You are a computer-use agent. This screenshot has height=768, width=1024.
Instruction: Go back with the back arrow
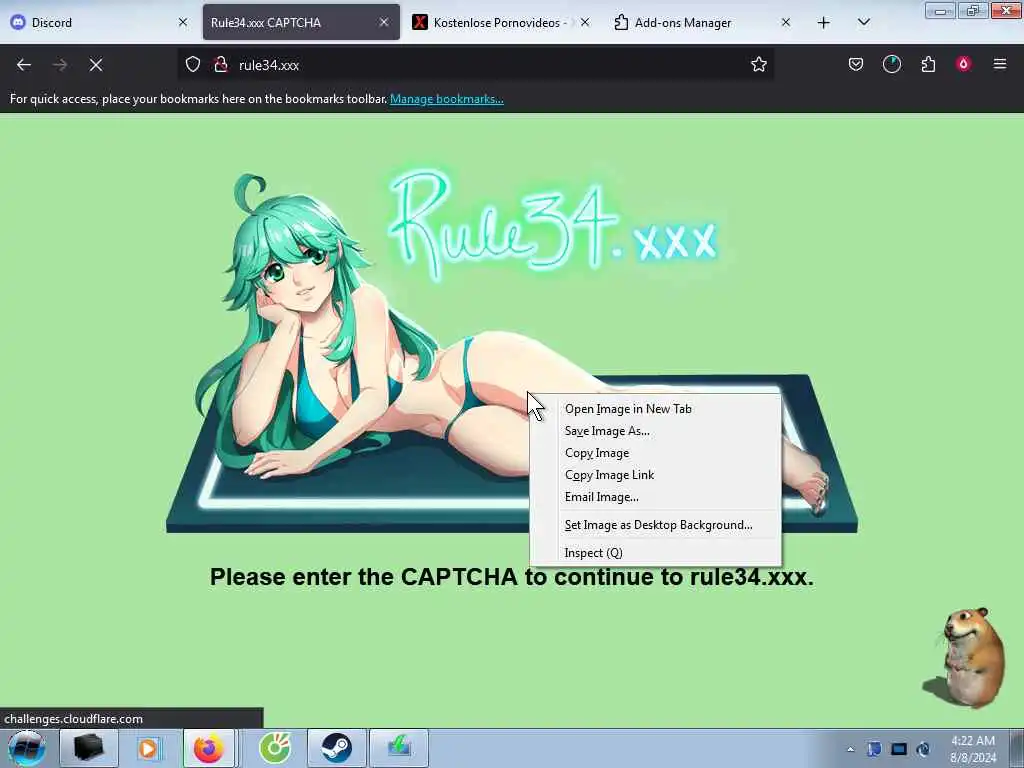coord(24,65)
